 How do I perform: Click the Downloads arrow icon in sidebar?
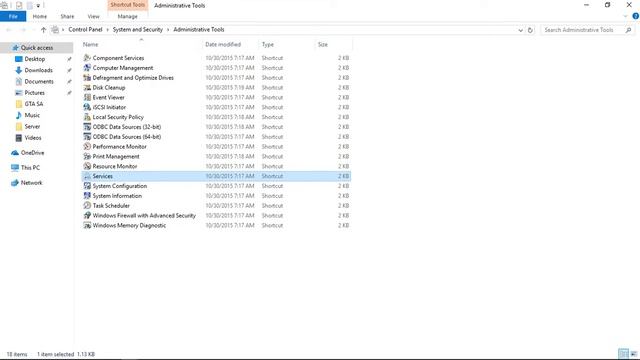(x=18, y=70)
